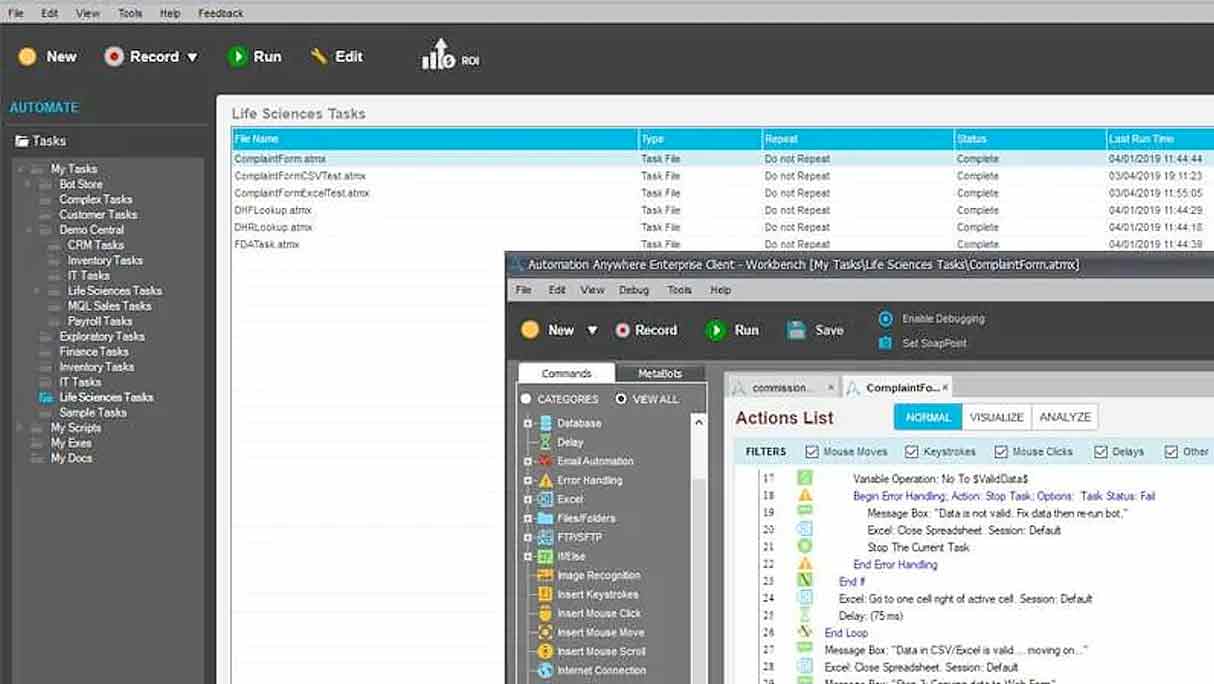
Task: Expand the Error Handling command category
Action: coord(527,480)
